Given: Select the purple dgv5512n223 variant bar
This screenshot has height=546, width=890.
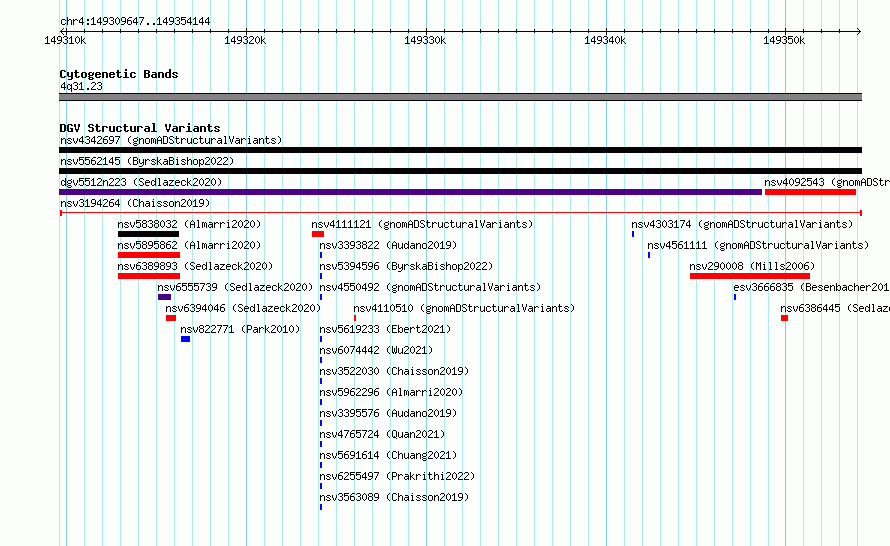Looking at the screenshot, I should coord(410,192).
